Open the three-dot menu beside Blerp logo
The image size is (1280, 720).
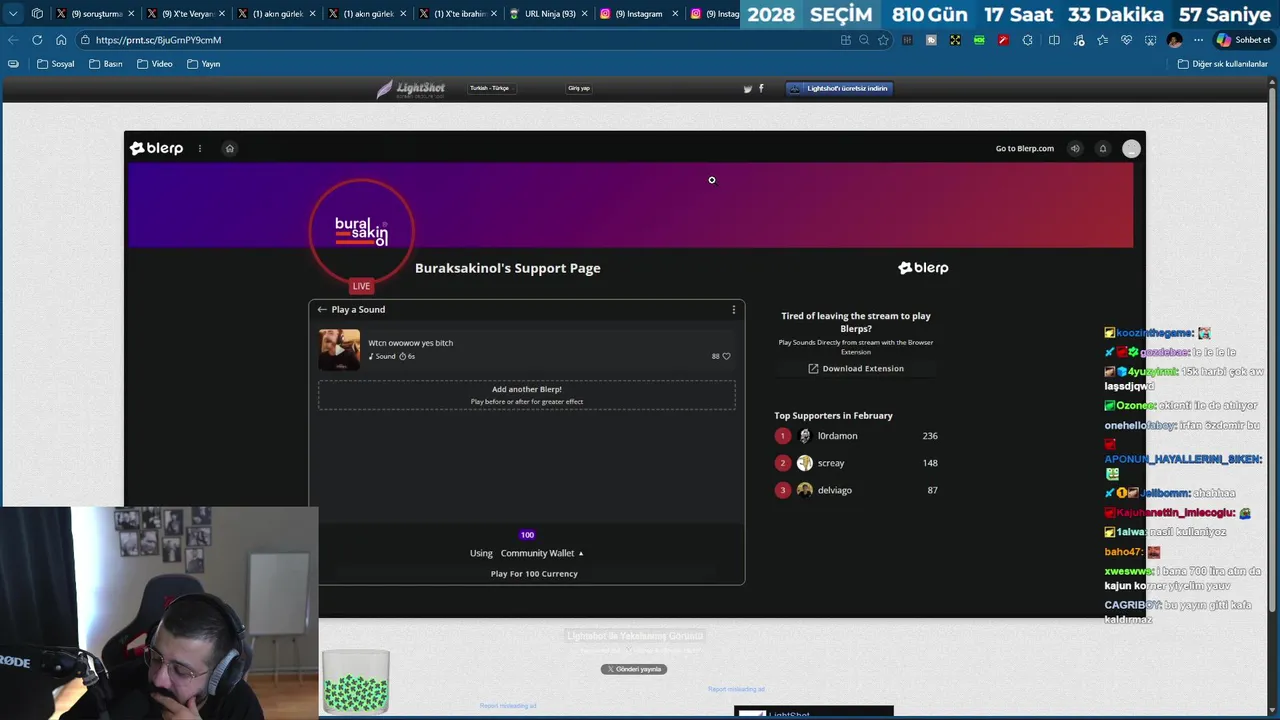click(x=200, y=148)
